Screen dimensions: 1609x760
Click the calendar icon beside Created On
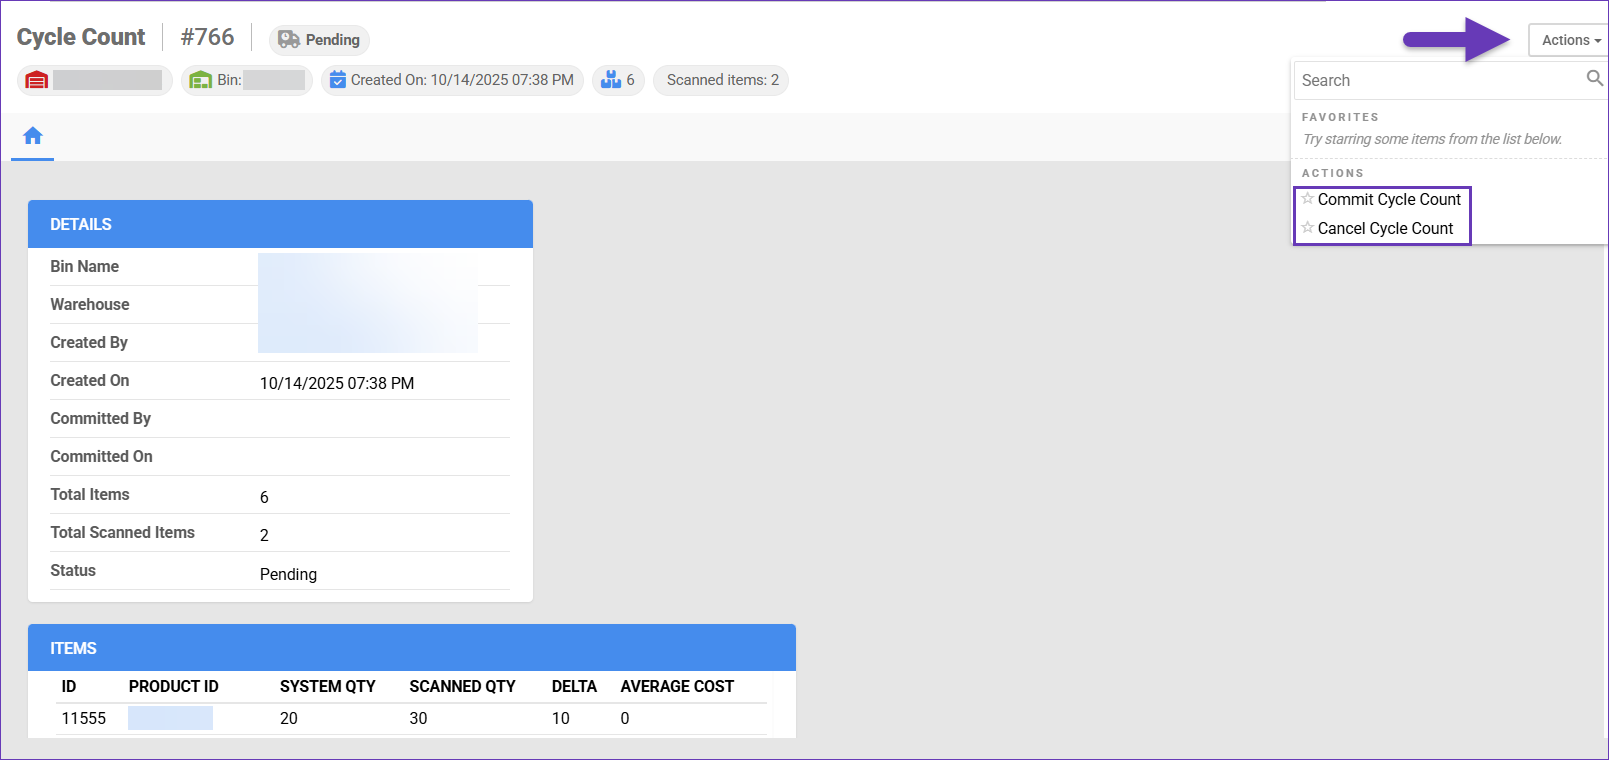click(338, 80)
